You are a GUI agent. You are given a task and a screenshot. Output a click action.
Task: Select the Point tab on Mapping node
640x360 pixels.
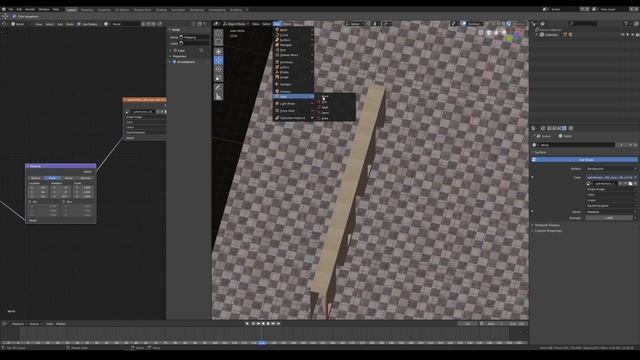tap(52, 178)
